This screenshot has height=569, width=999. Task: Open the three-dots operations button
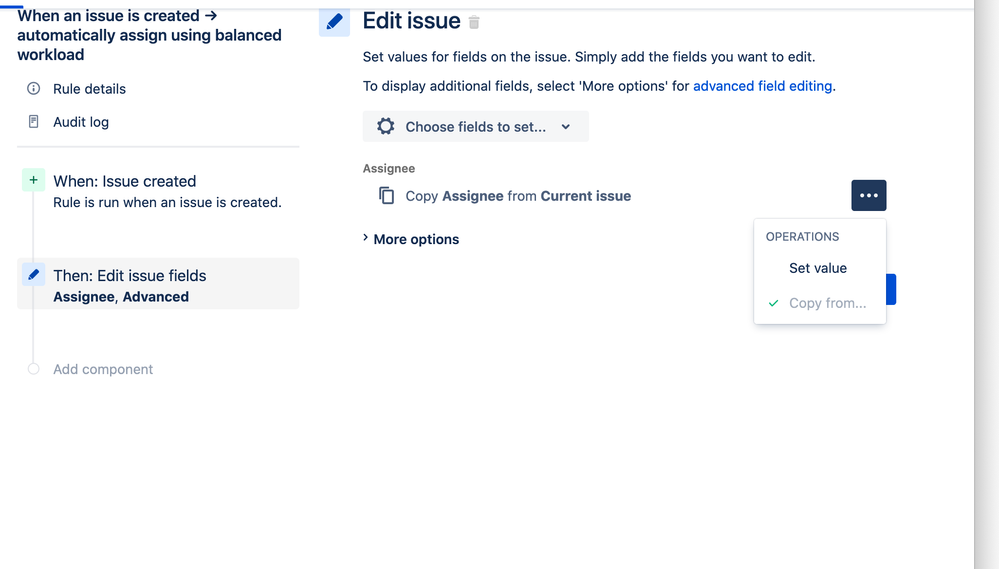(x=868, y=196)
